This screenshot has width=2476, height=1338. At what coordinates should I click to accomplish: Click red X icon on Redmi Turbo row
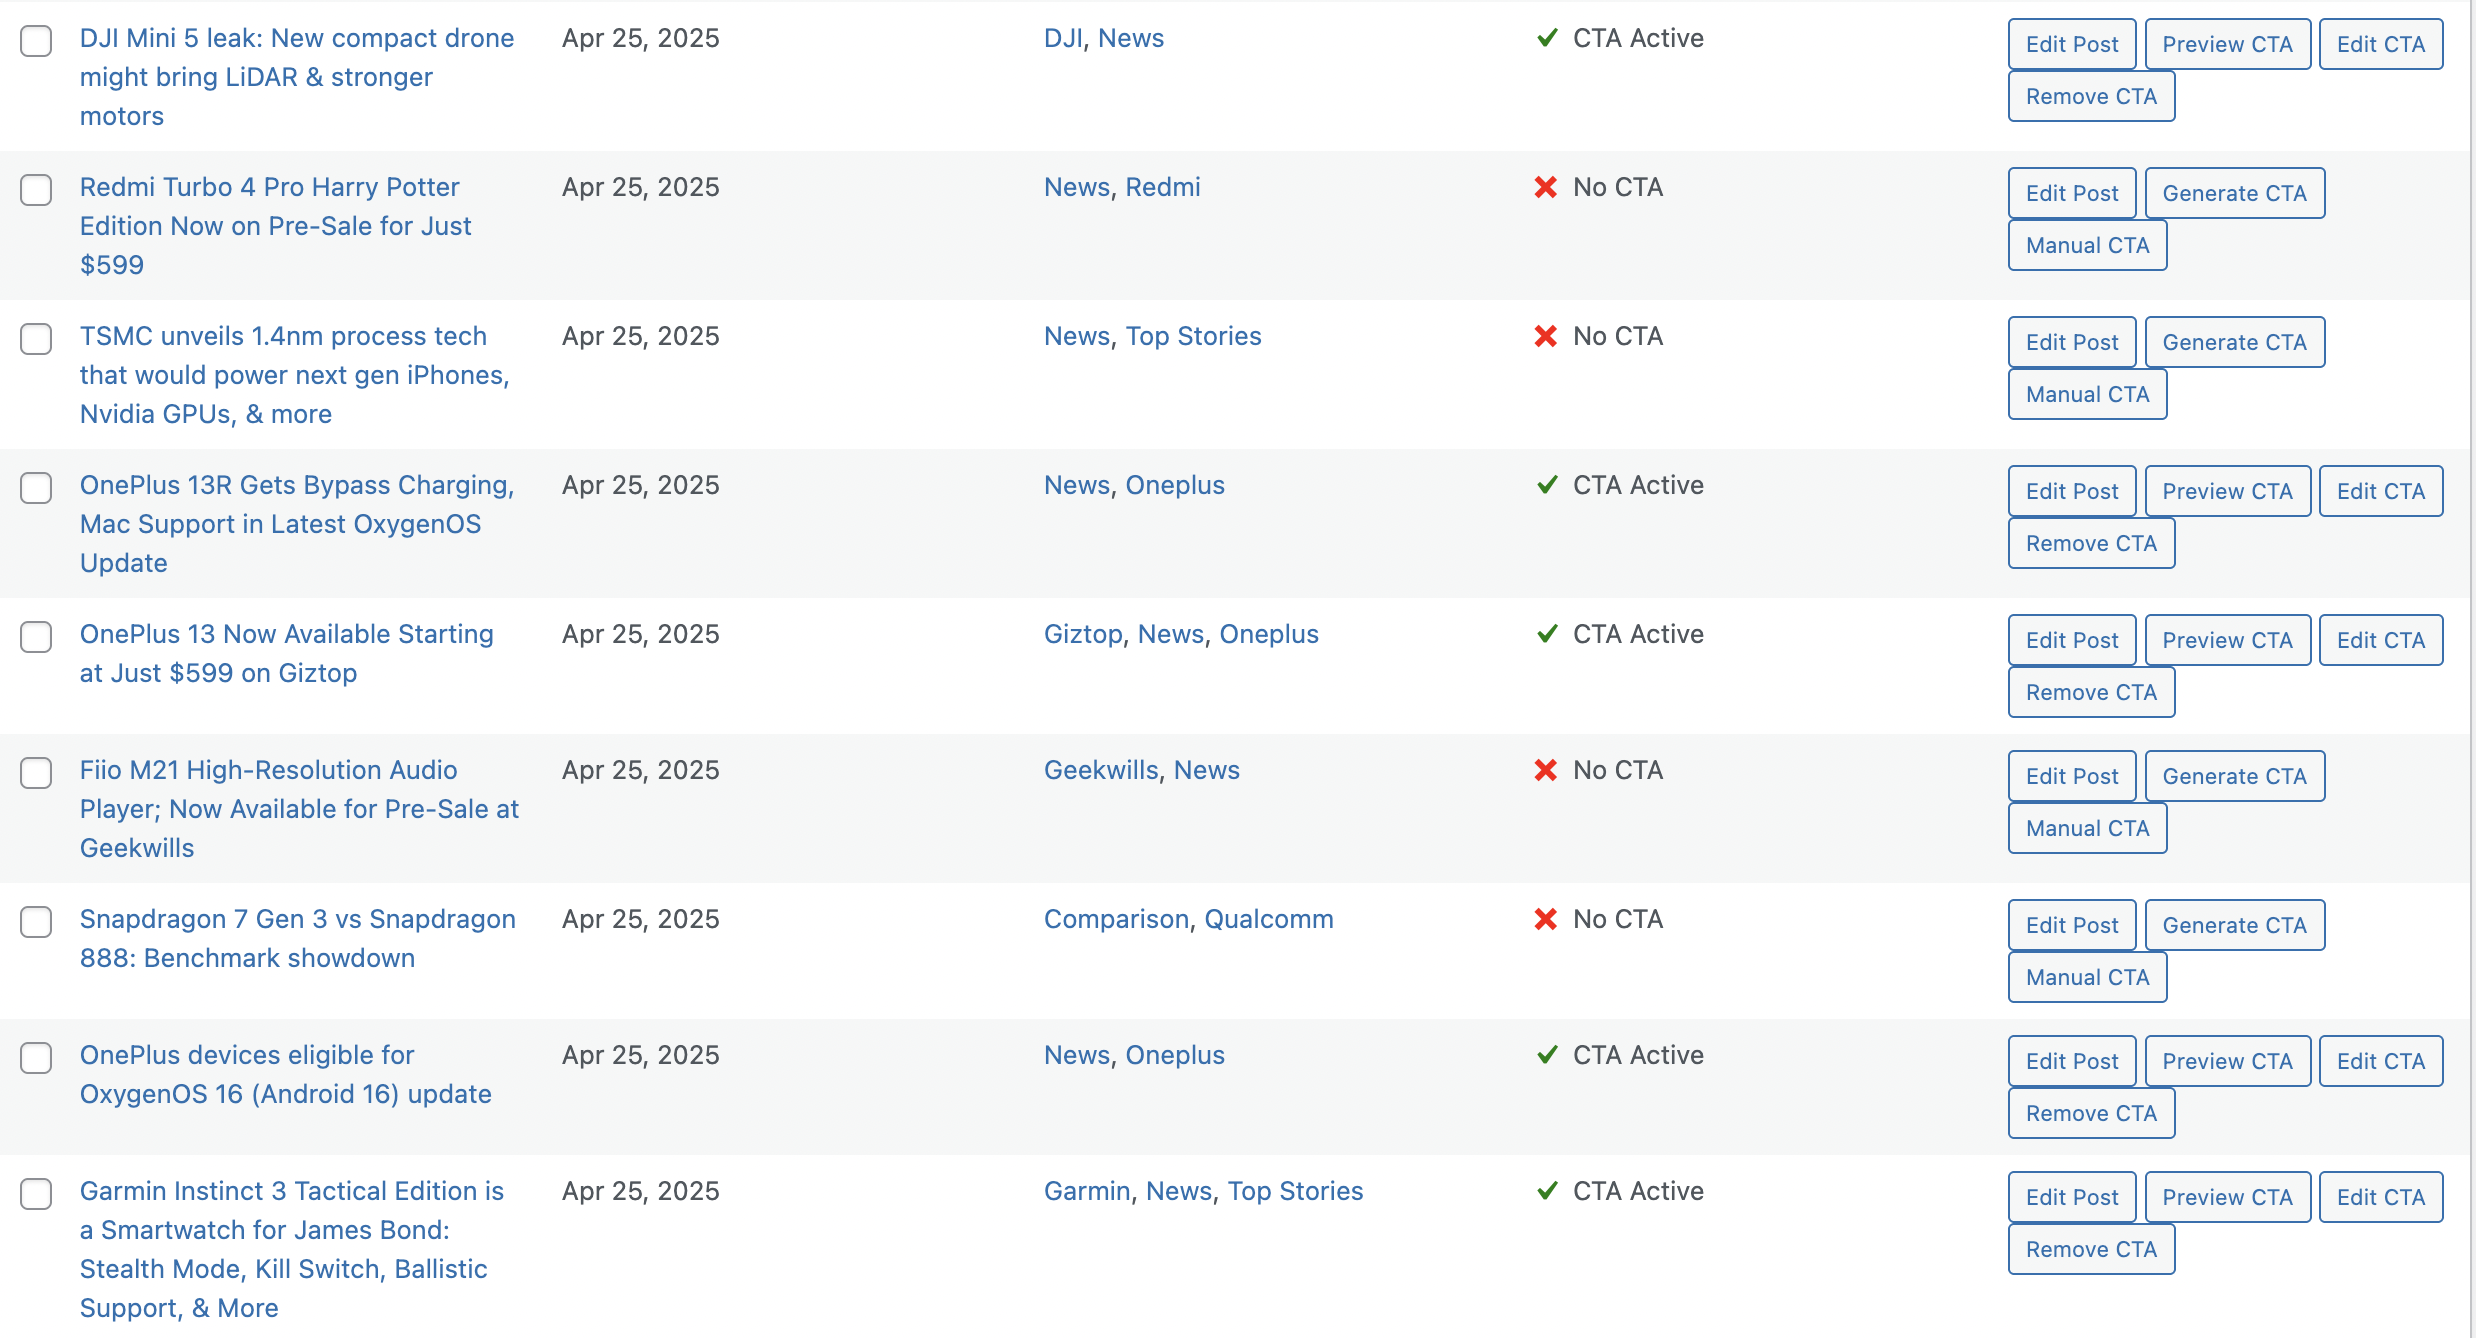tap(1546, 187)
